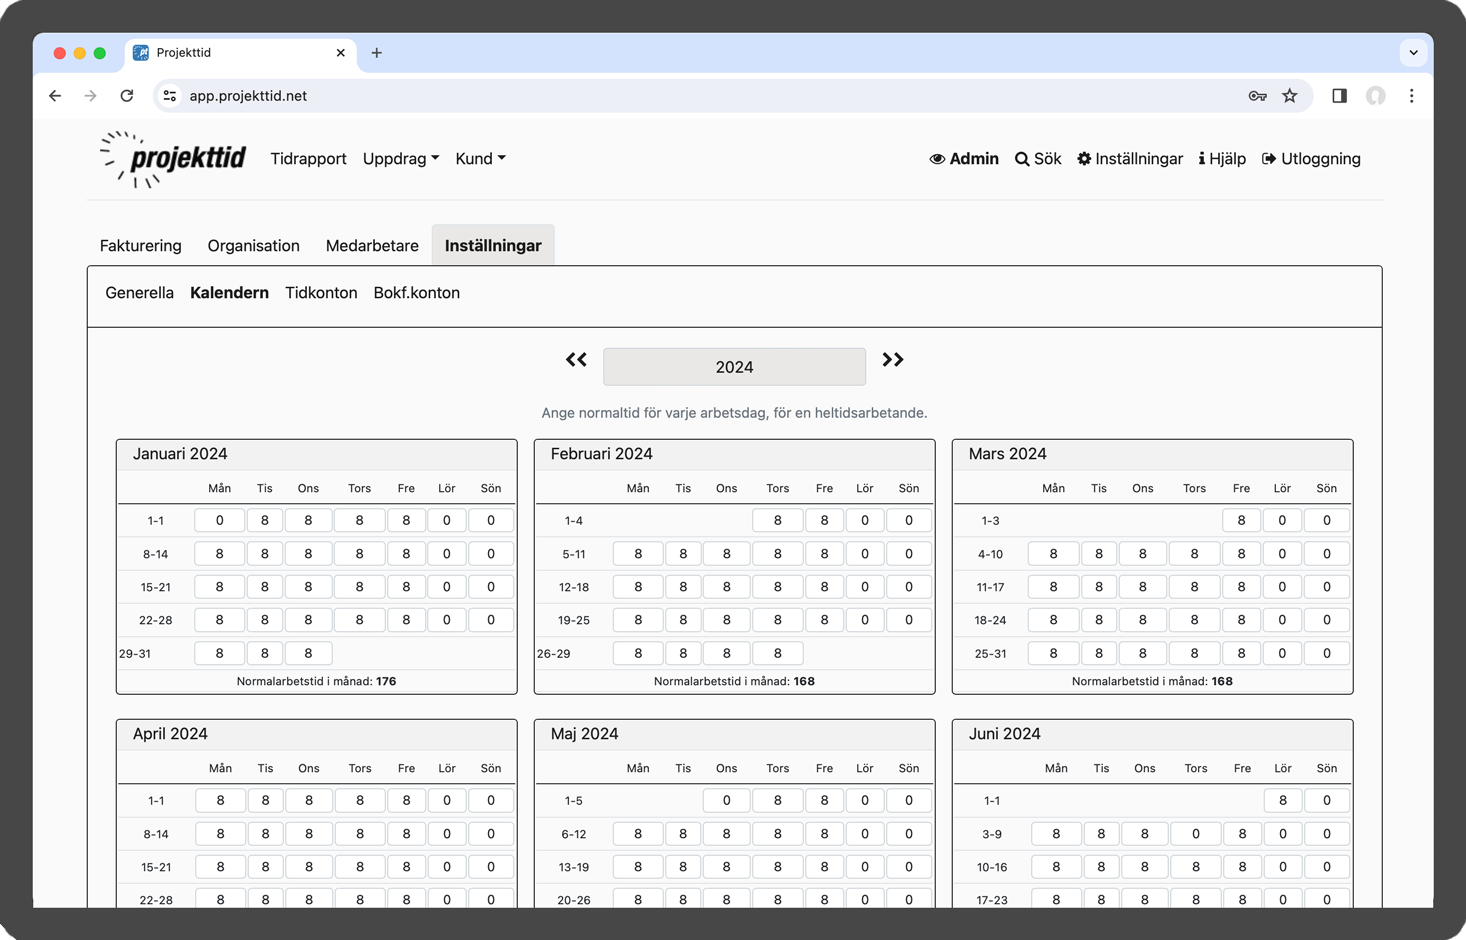Viewport: 1466px width, 940px height.
Task: Switch to the Medarbetare tab
Action: pyautogui.click(x=372, y=246)
